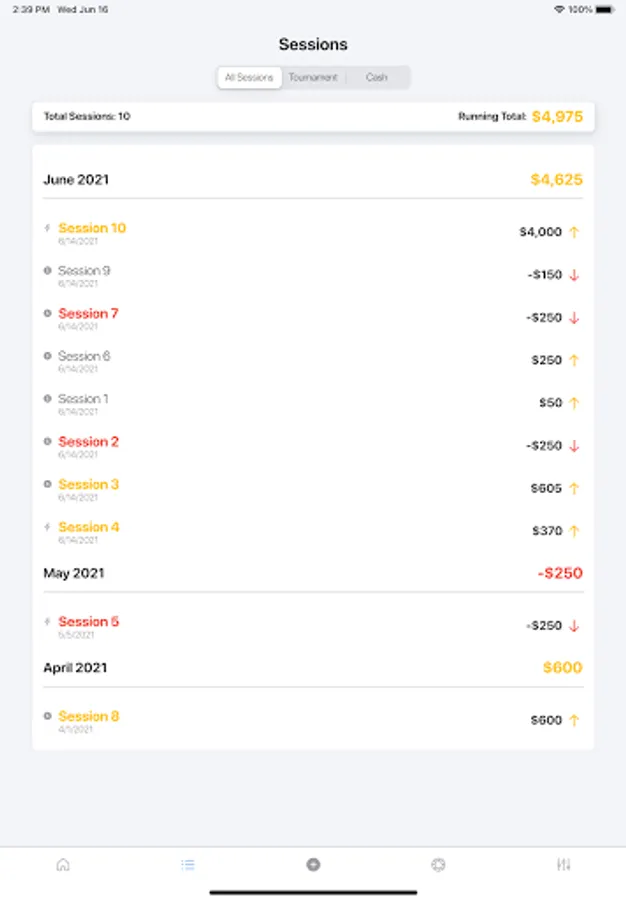The width and height of the screenshot is (626, 900).
Task: Open the sliders settings icon
Action: pos(563,865)
